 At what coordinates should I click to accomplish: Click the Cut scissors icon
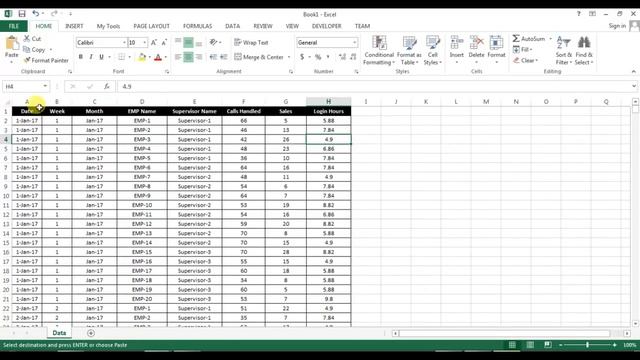coord(27,38)
